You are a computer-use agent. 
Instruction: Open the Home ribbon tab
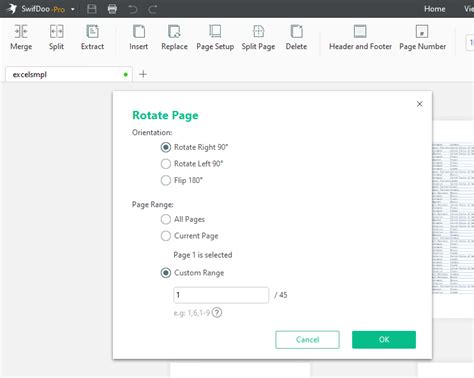click(435, 9)
